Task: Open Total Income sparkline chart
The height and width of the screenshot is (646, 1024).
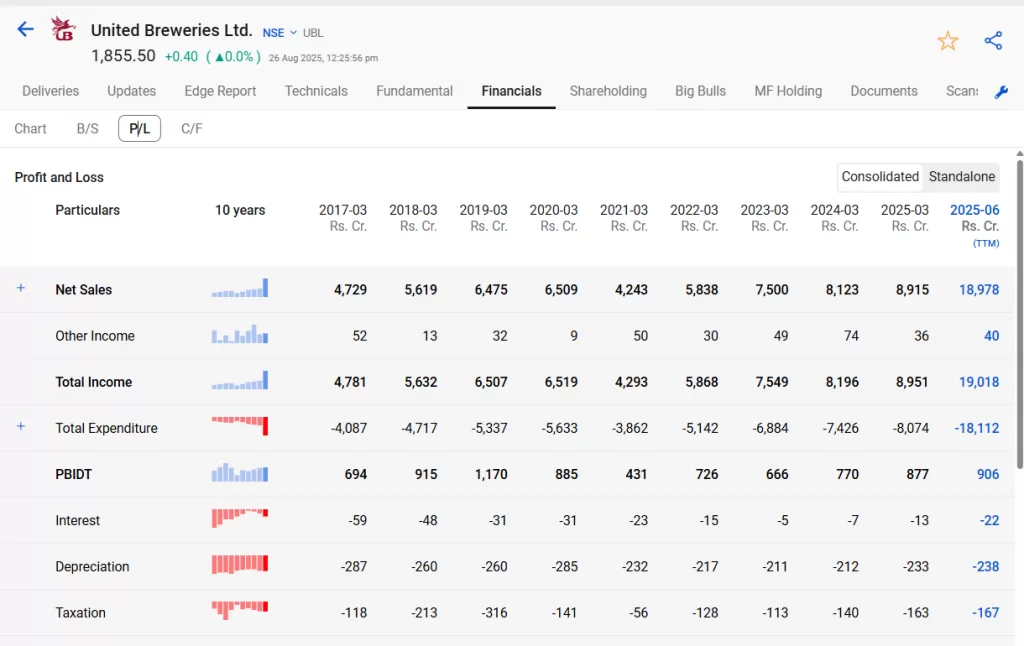Action: [x=240, y=381]
